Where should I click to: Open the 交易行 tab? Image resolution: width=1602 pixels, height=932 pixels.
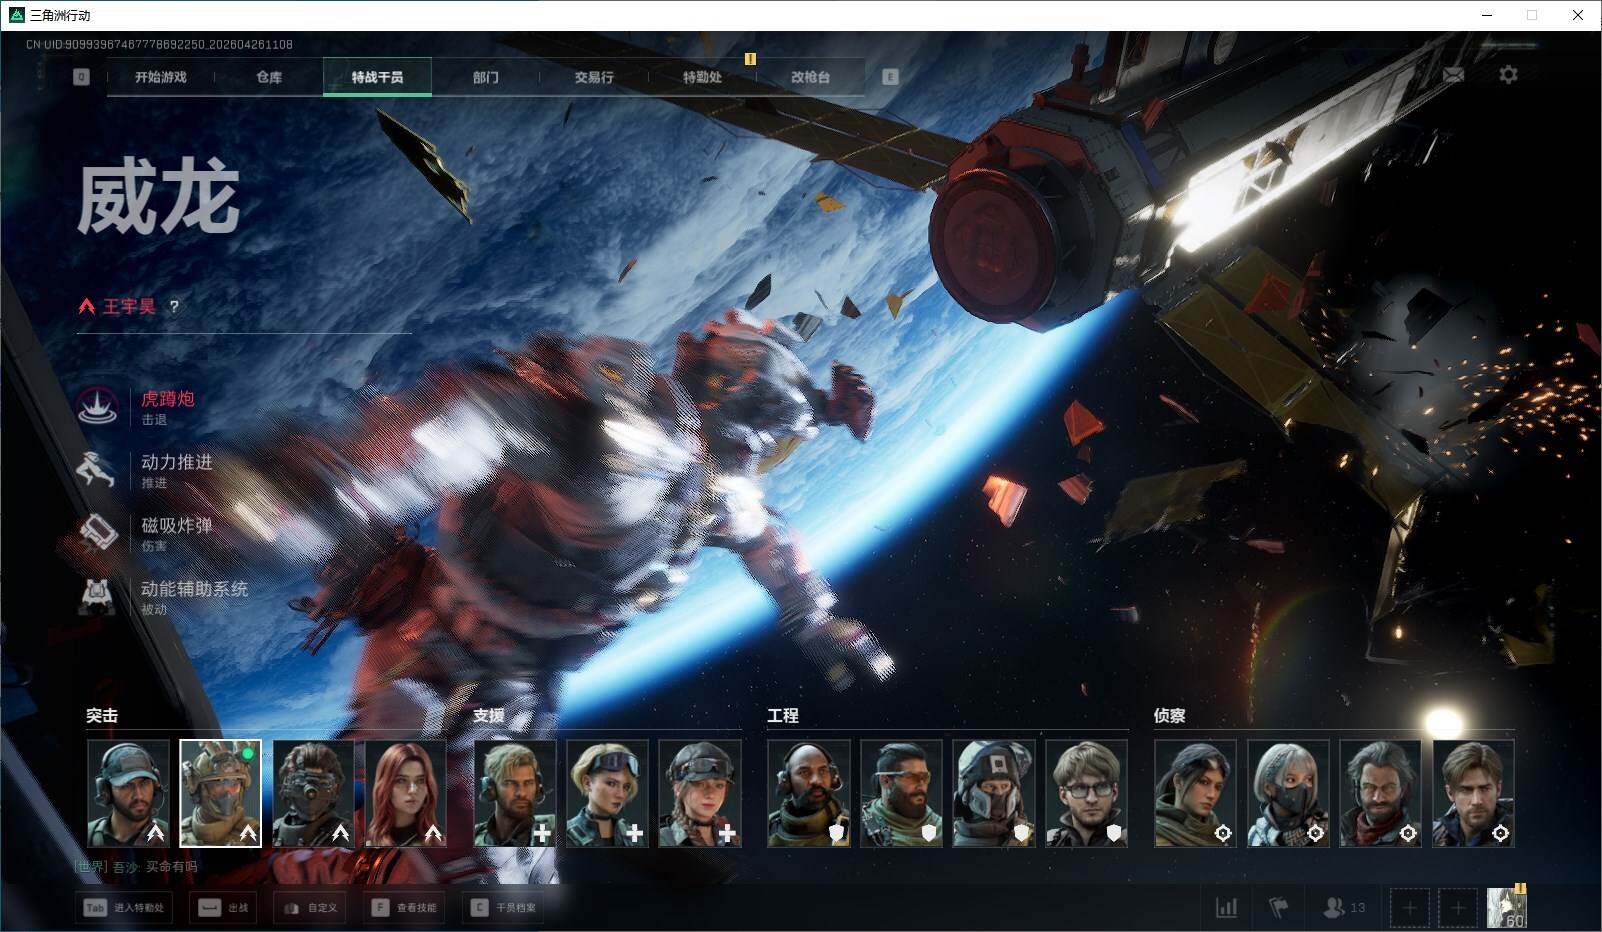click(x=594, y=77)
